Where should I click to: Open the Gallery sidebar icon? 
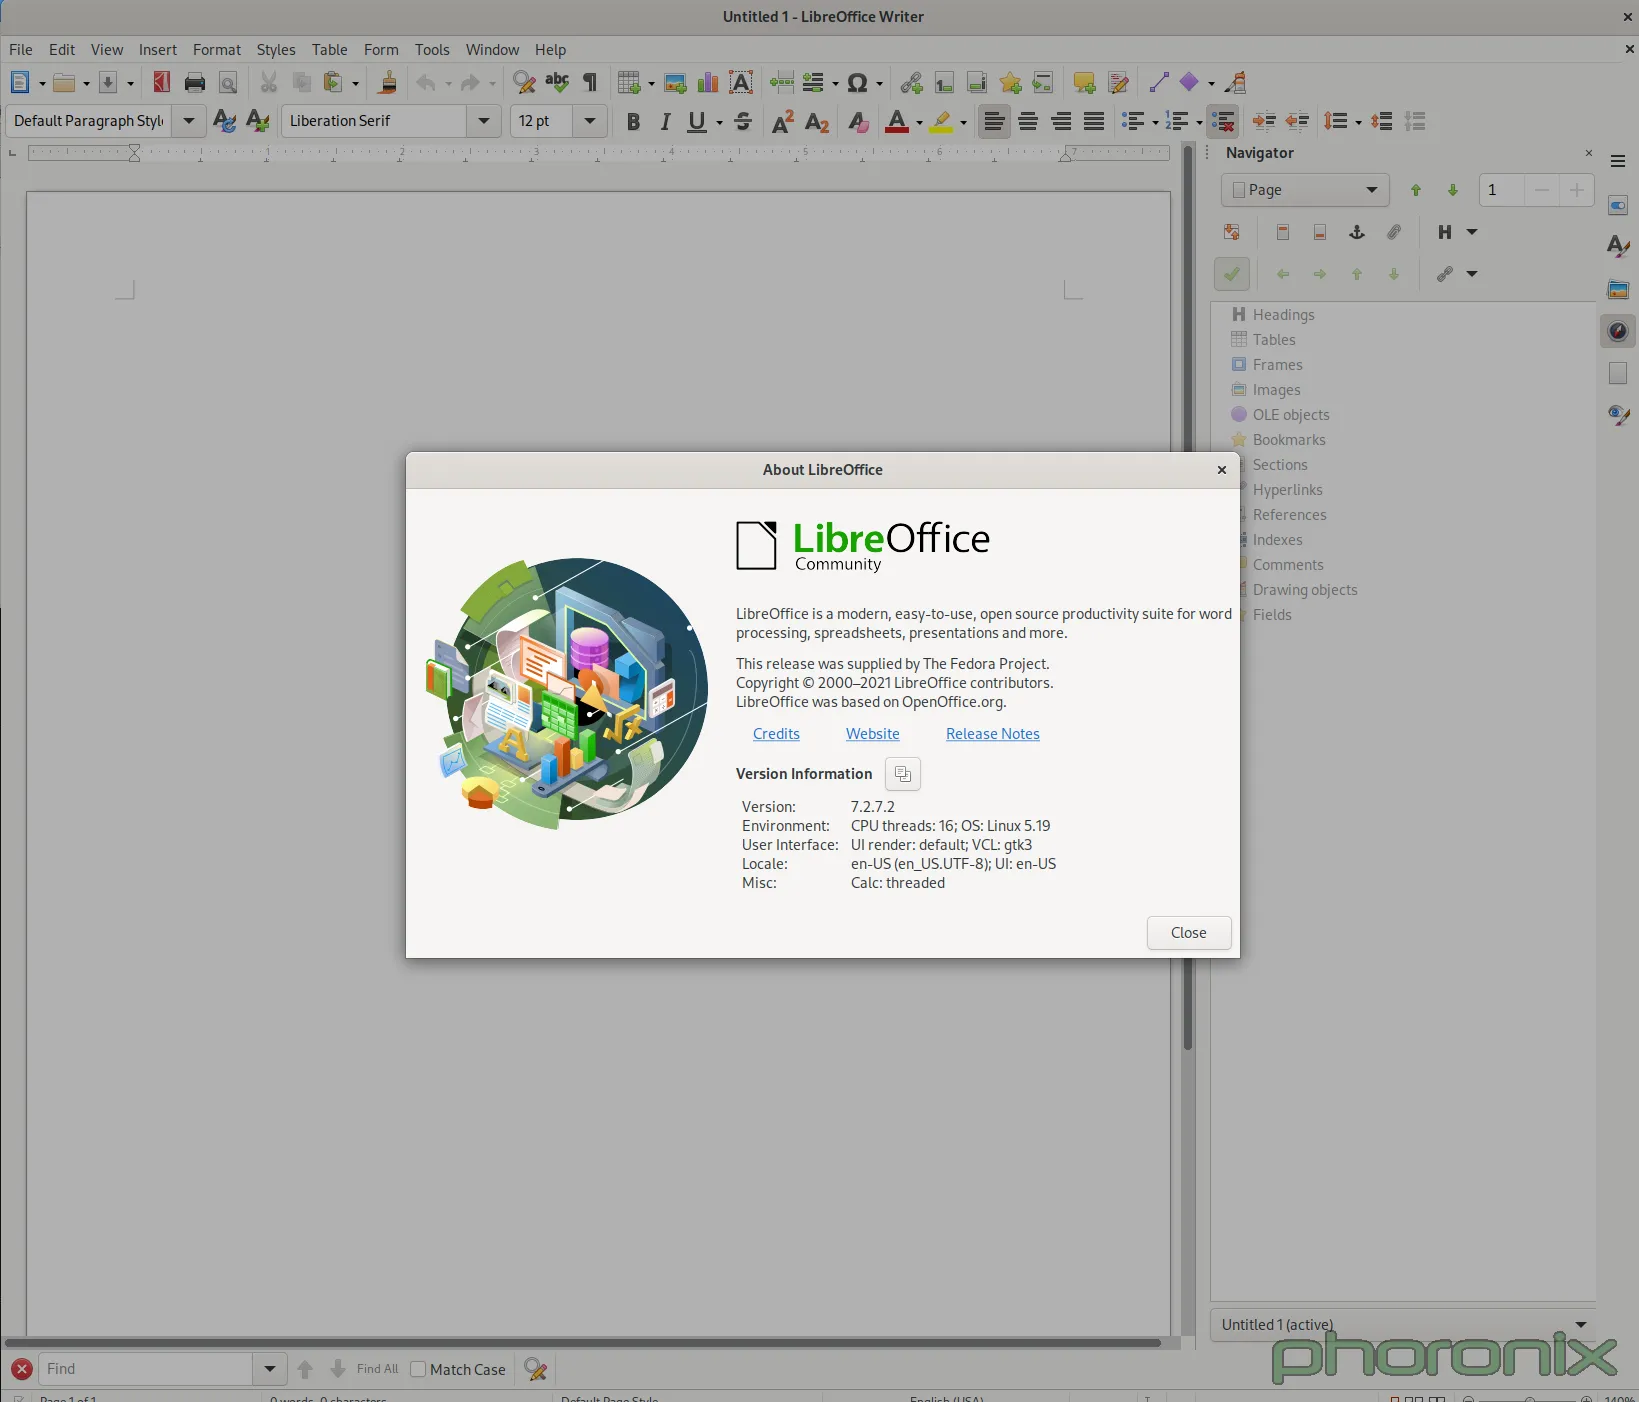tap(1618, 290)
